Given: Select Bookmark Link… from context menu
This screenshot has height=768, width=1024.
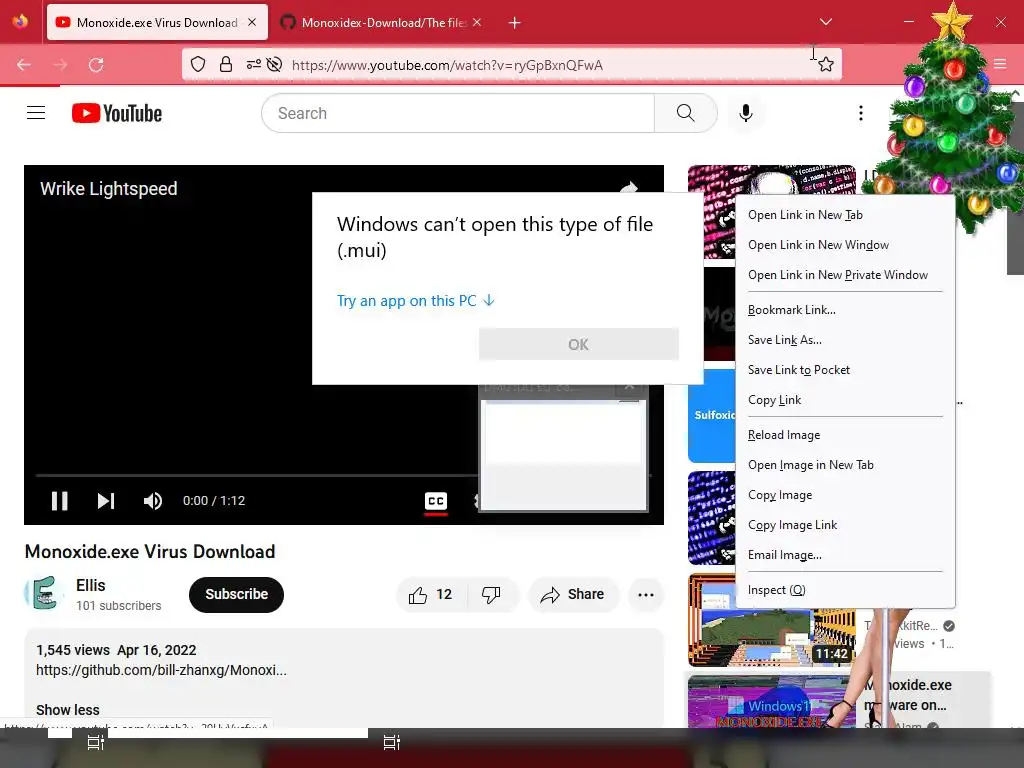Looking at the screenshot, I should point(845,310).
